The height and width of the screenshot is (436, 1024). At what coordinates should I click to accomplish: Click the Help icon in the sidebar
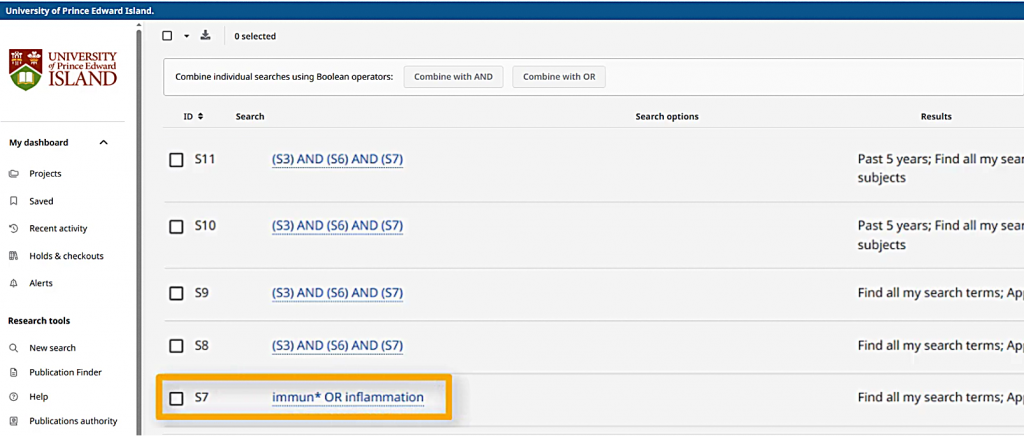[x=14, y=397]
